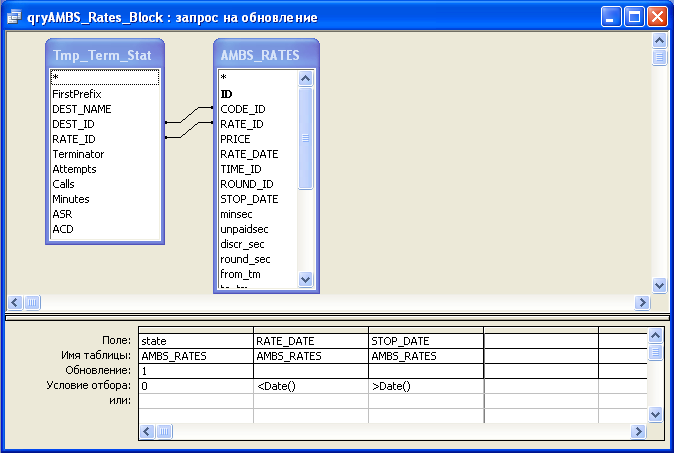
Task: Select the RATE_ID field in Tmp_Term_Stat
Action: [74, 139]
